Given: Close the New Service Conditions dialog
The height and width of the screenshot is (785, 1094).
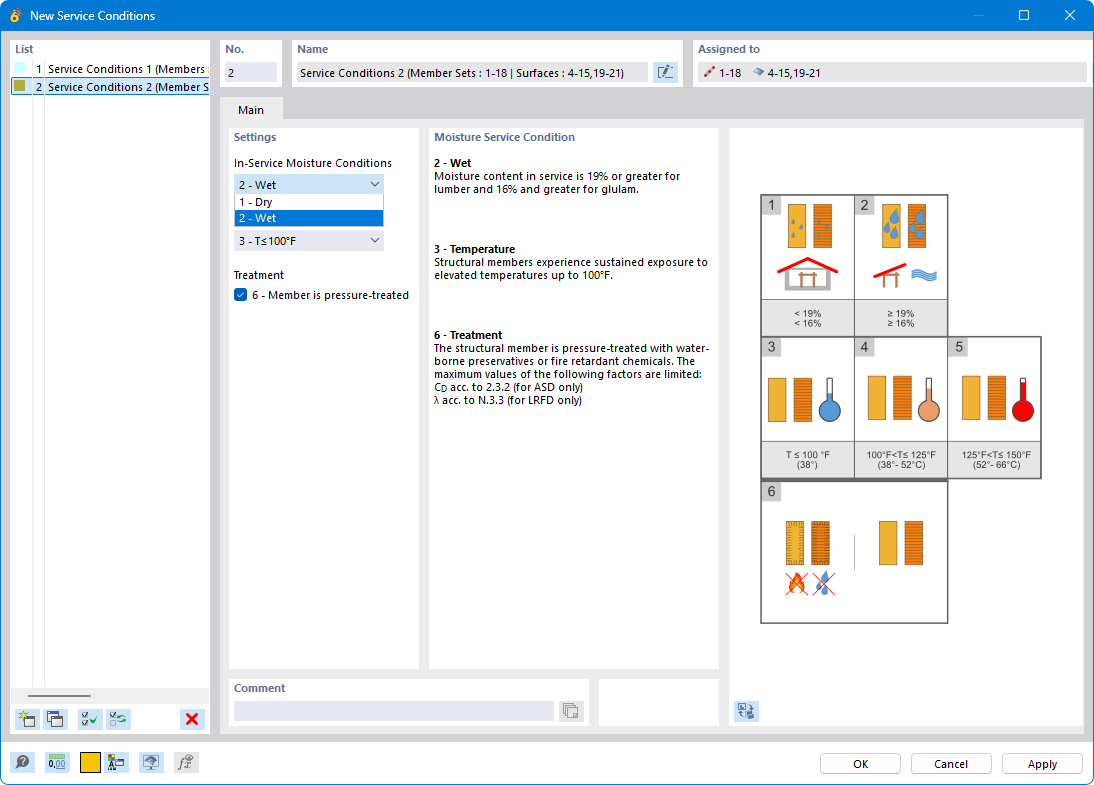Looking at the screenshot, I should click(x=1070, y=15).
